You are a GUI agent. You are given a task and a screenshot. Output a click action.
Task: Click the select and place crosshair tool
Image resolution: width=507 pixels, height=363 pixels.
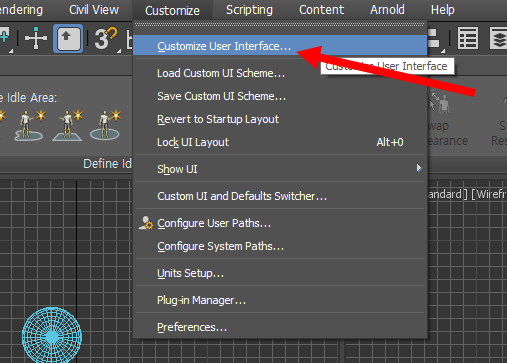pos(36,38)
